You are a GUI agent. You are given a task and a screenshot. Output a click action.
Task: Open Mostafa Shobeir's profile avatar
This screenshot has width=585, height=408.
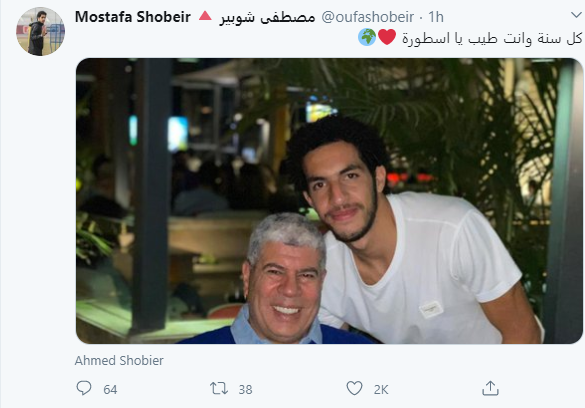[x=40, y=32]
